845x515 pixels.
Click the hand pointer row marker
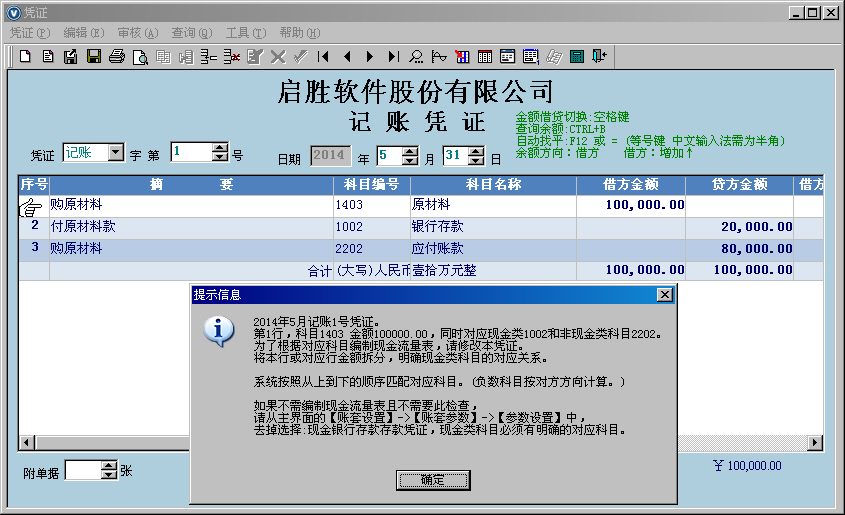coord(31,207)
